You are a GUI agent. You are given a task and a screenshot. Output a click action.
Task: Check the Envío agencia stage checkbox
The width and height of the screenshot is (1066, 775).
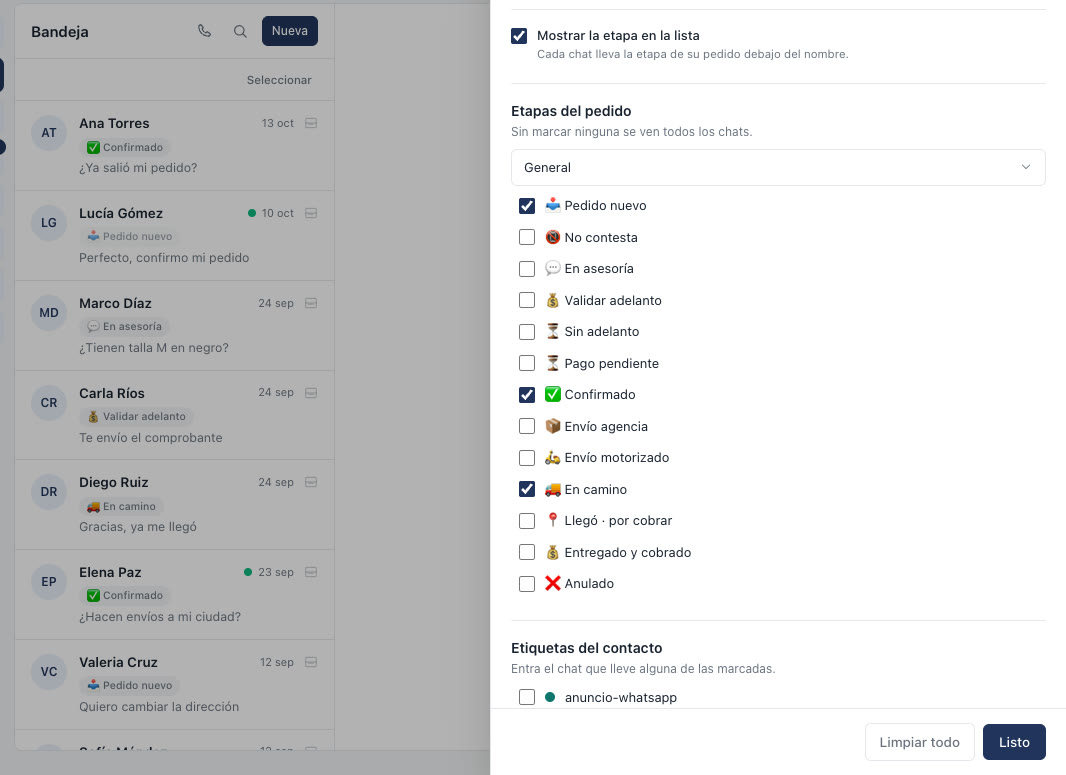tap(527, 426)
